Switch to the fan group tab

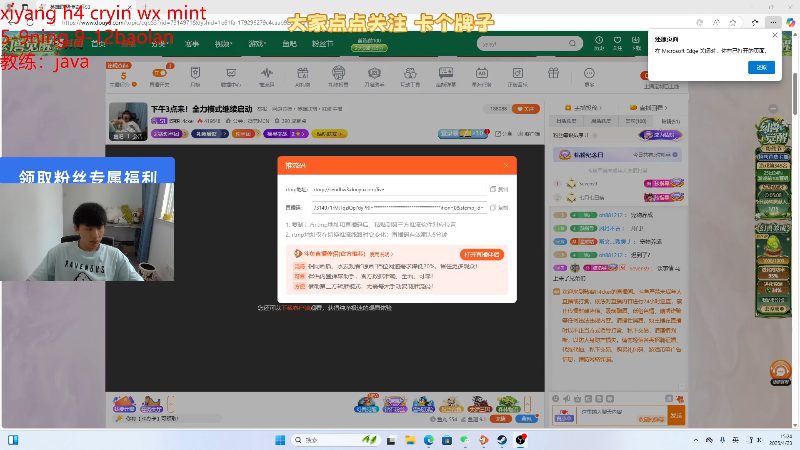(670, 121)
